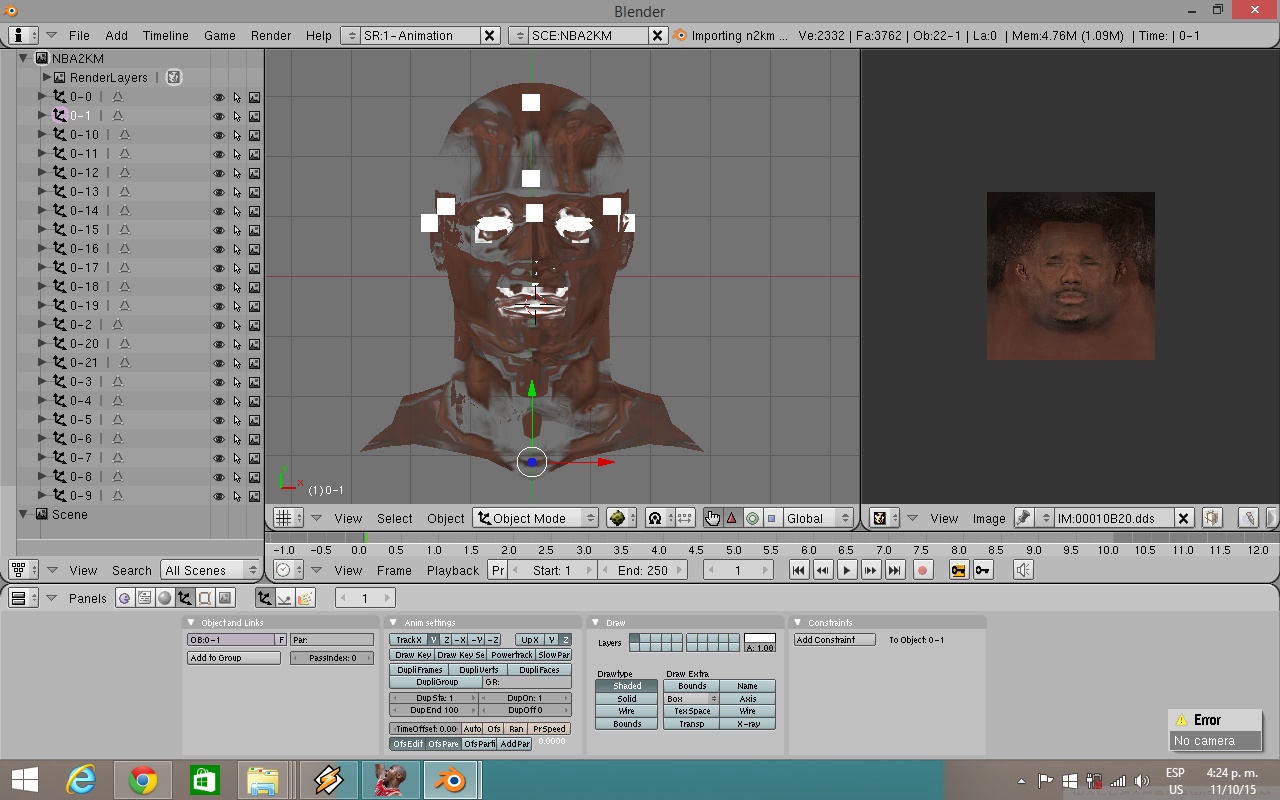The image size is (1280, 800).
Task: Toggle renderability for object 0-17
Action: click(254, 268)
